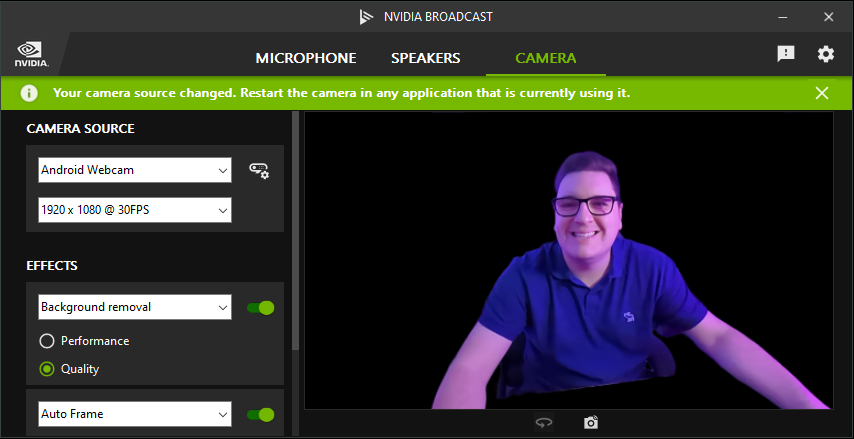Open camera device settings icon
The height and width of the screenshot is (439, 854).
[x=259, y=171]
